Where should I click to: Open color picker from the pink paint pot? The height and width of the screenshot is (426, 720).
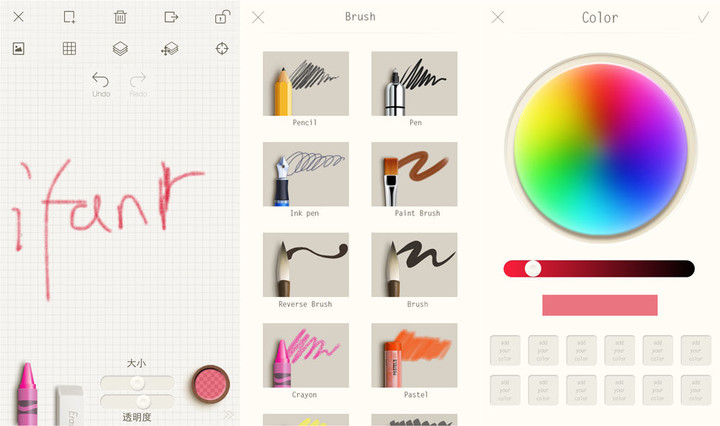click(x=210, y=383)
